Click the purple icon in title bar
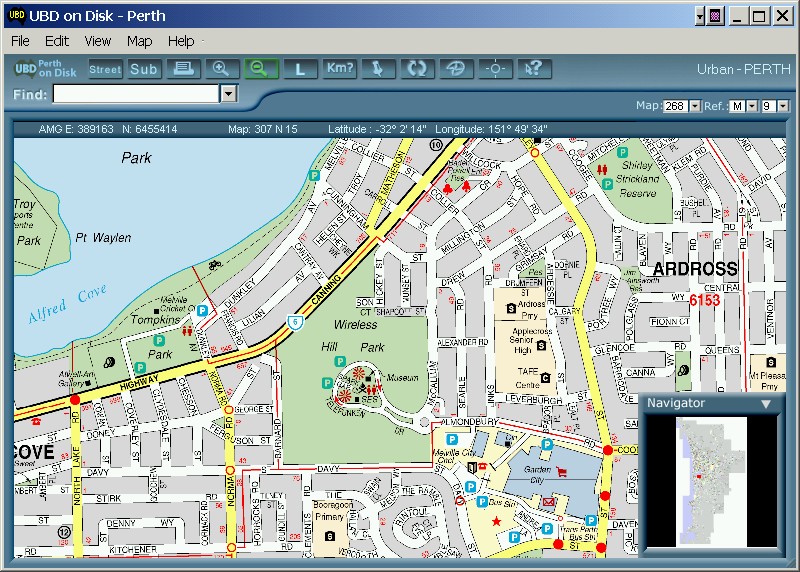This screenshot has height=572, width=800. pyautogui.click(x=715, y=16)
